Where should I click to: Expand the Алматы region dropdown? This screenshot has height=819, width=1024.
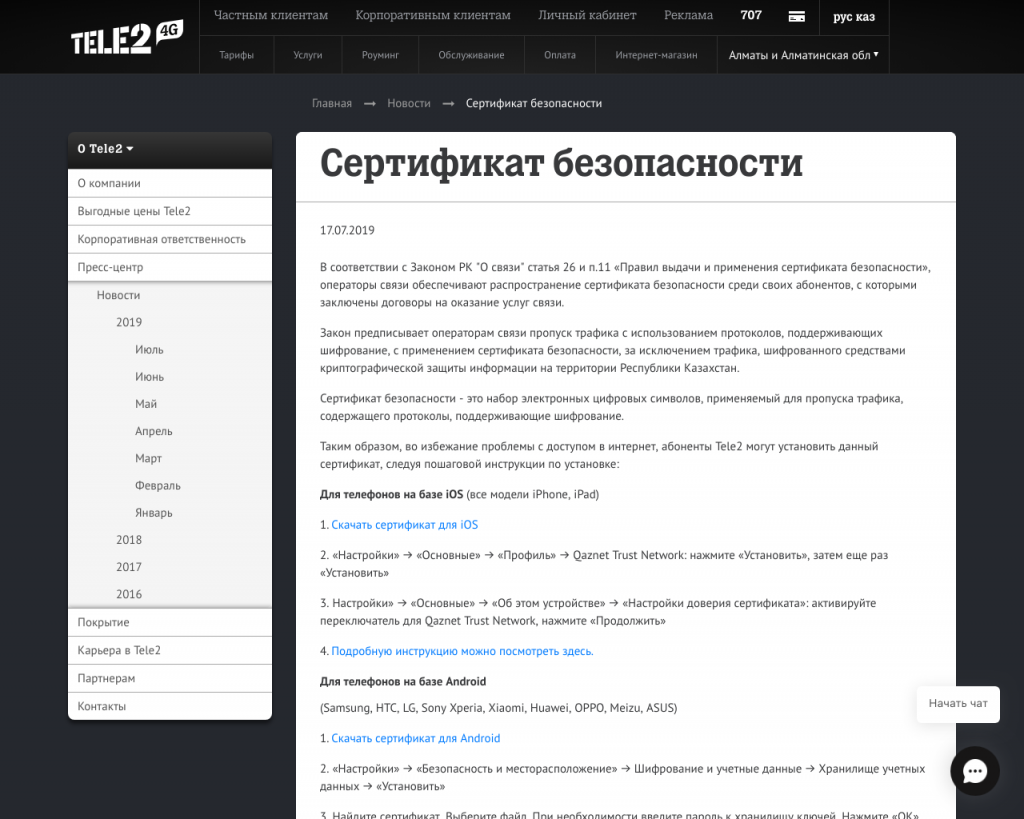pyautogui.click(x=803, y=55)
